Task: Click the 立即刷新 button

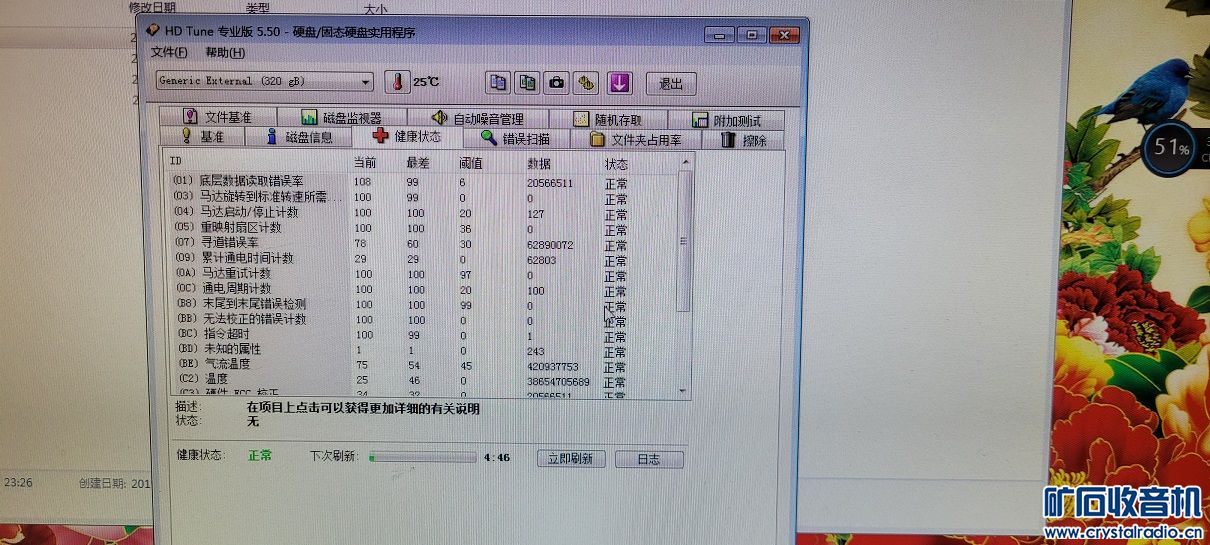Action: 571,458
